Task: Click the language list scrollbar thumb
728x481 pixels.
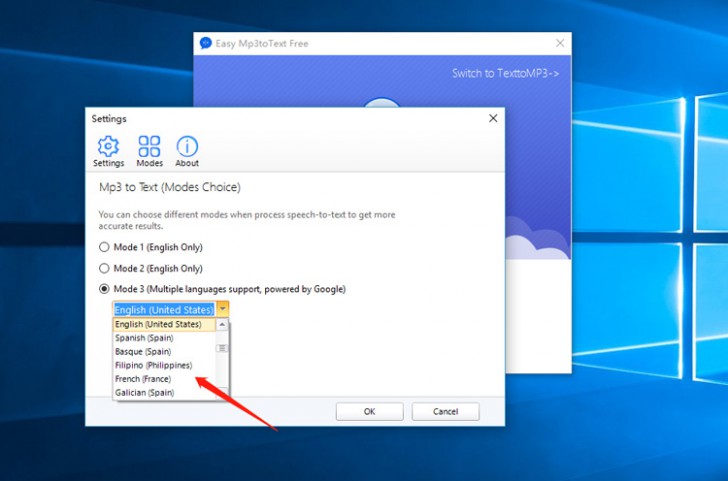Action: pos(222,348)
